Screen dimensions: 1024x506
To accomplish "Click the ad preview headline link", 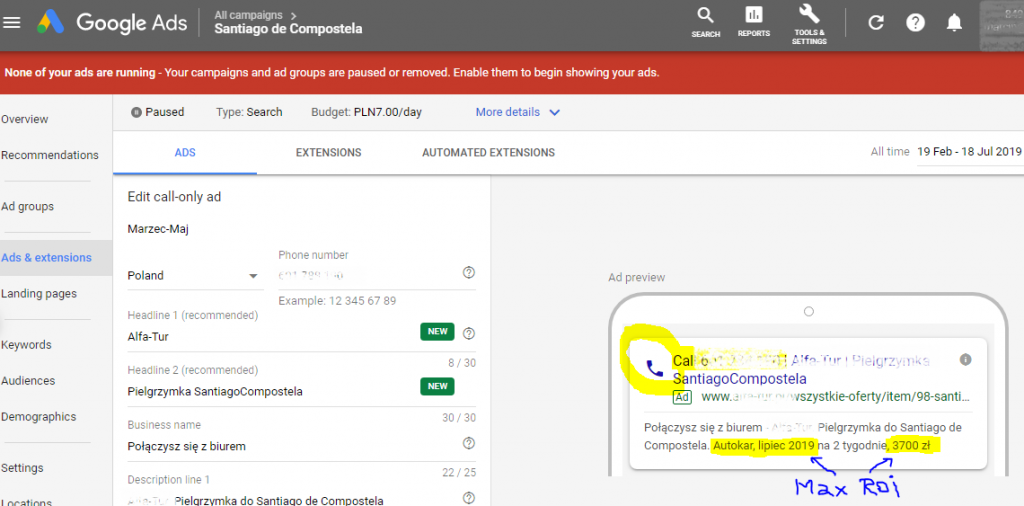I will pyautogui.click(x=801, y=370).
